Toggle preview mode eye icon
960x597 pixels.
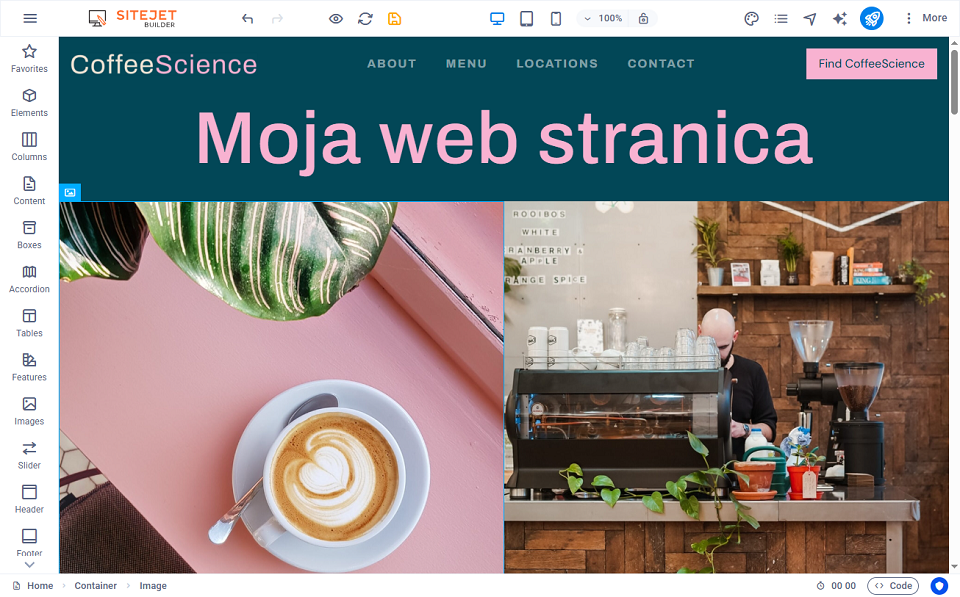336,18
